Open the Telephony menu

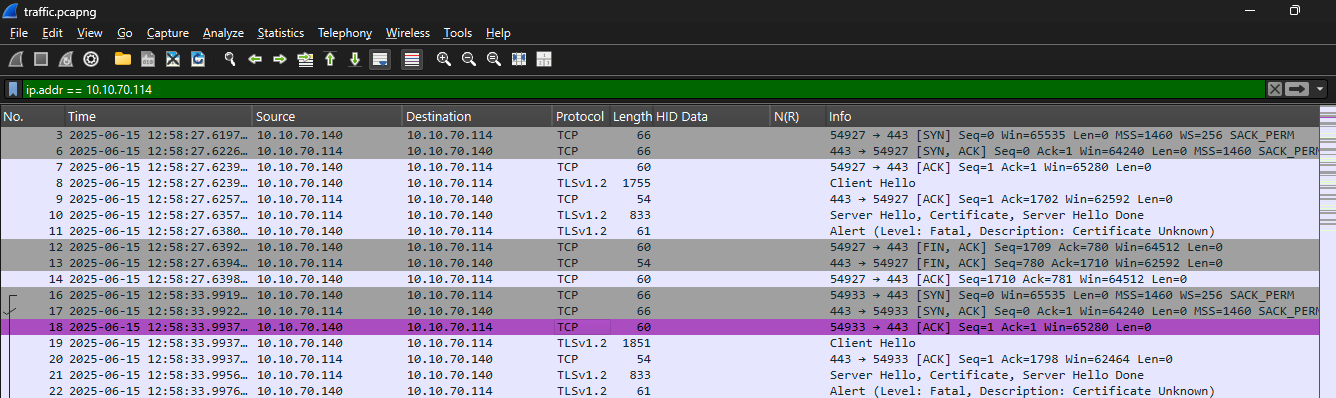point(345,33)
